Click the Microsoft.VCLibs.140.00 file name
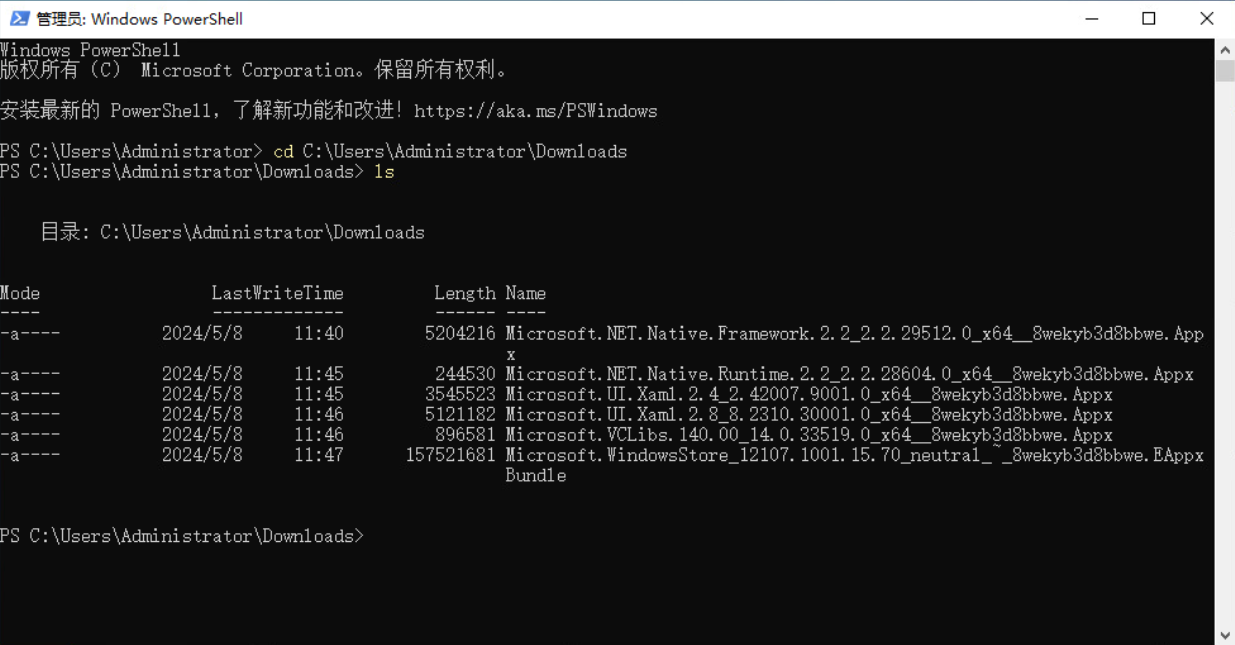1235x645 pixels. [x=809, y=435]
